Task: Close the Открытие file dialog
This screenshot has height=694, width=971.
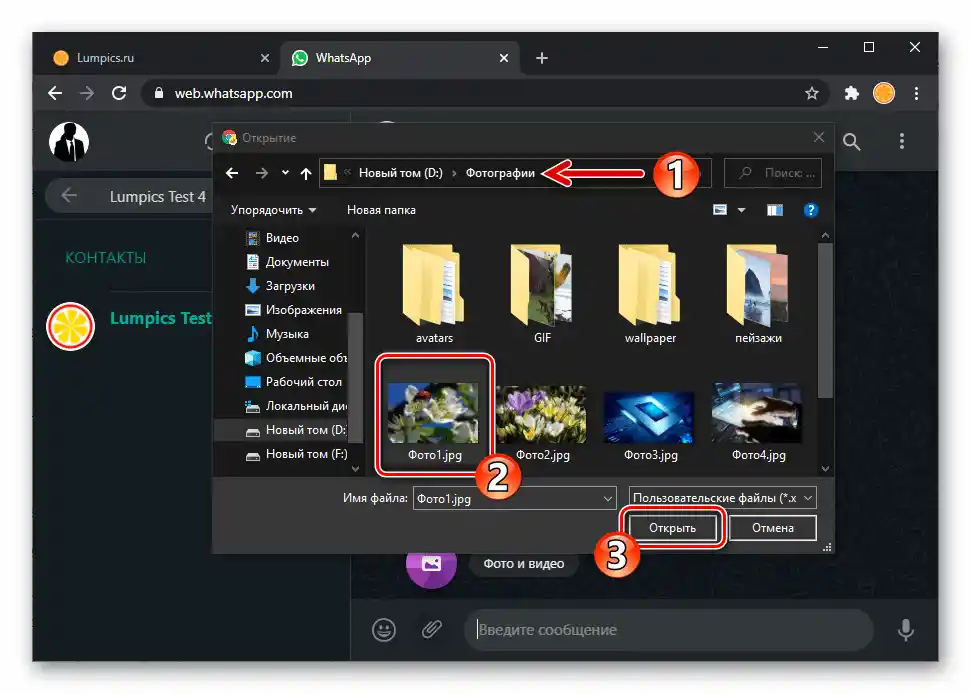Action: [819, 137]
